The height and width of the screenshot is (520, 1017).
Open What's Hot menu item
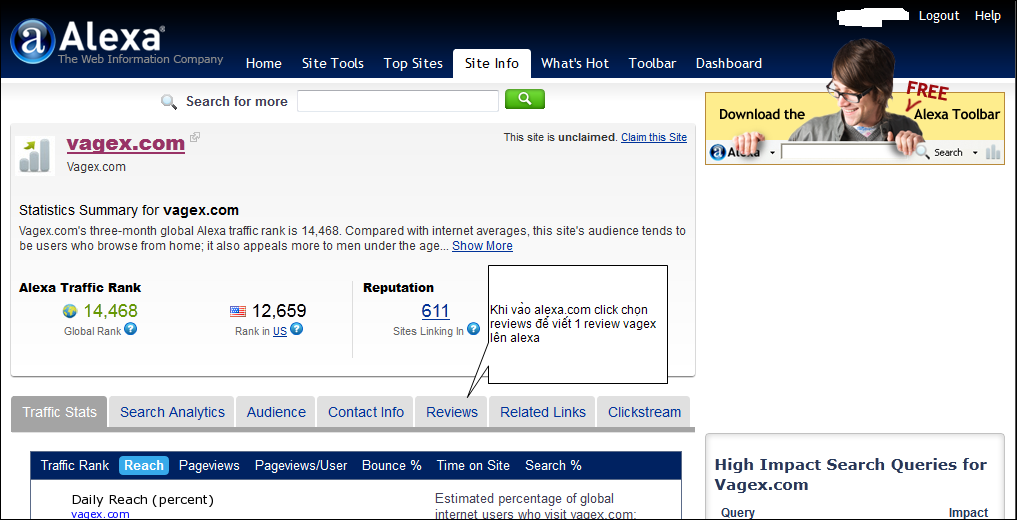tap(575, 64)
